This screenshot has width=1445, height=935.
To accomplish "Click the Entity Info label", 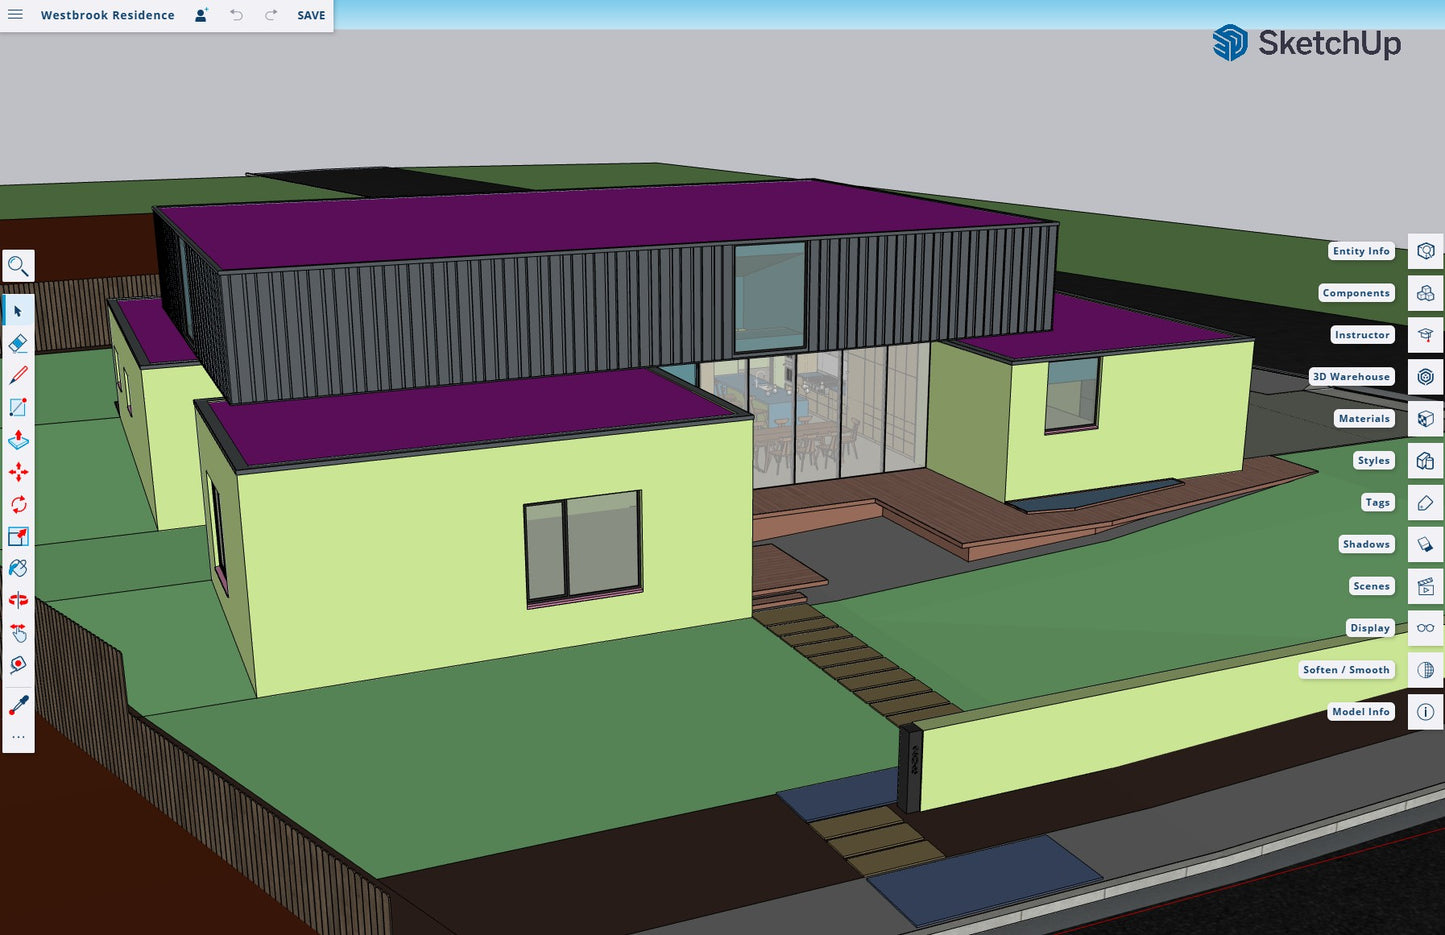I will 1361,251.
